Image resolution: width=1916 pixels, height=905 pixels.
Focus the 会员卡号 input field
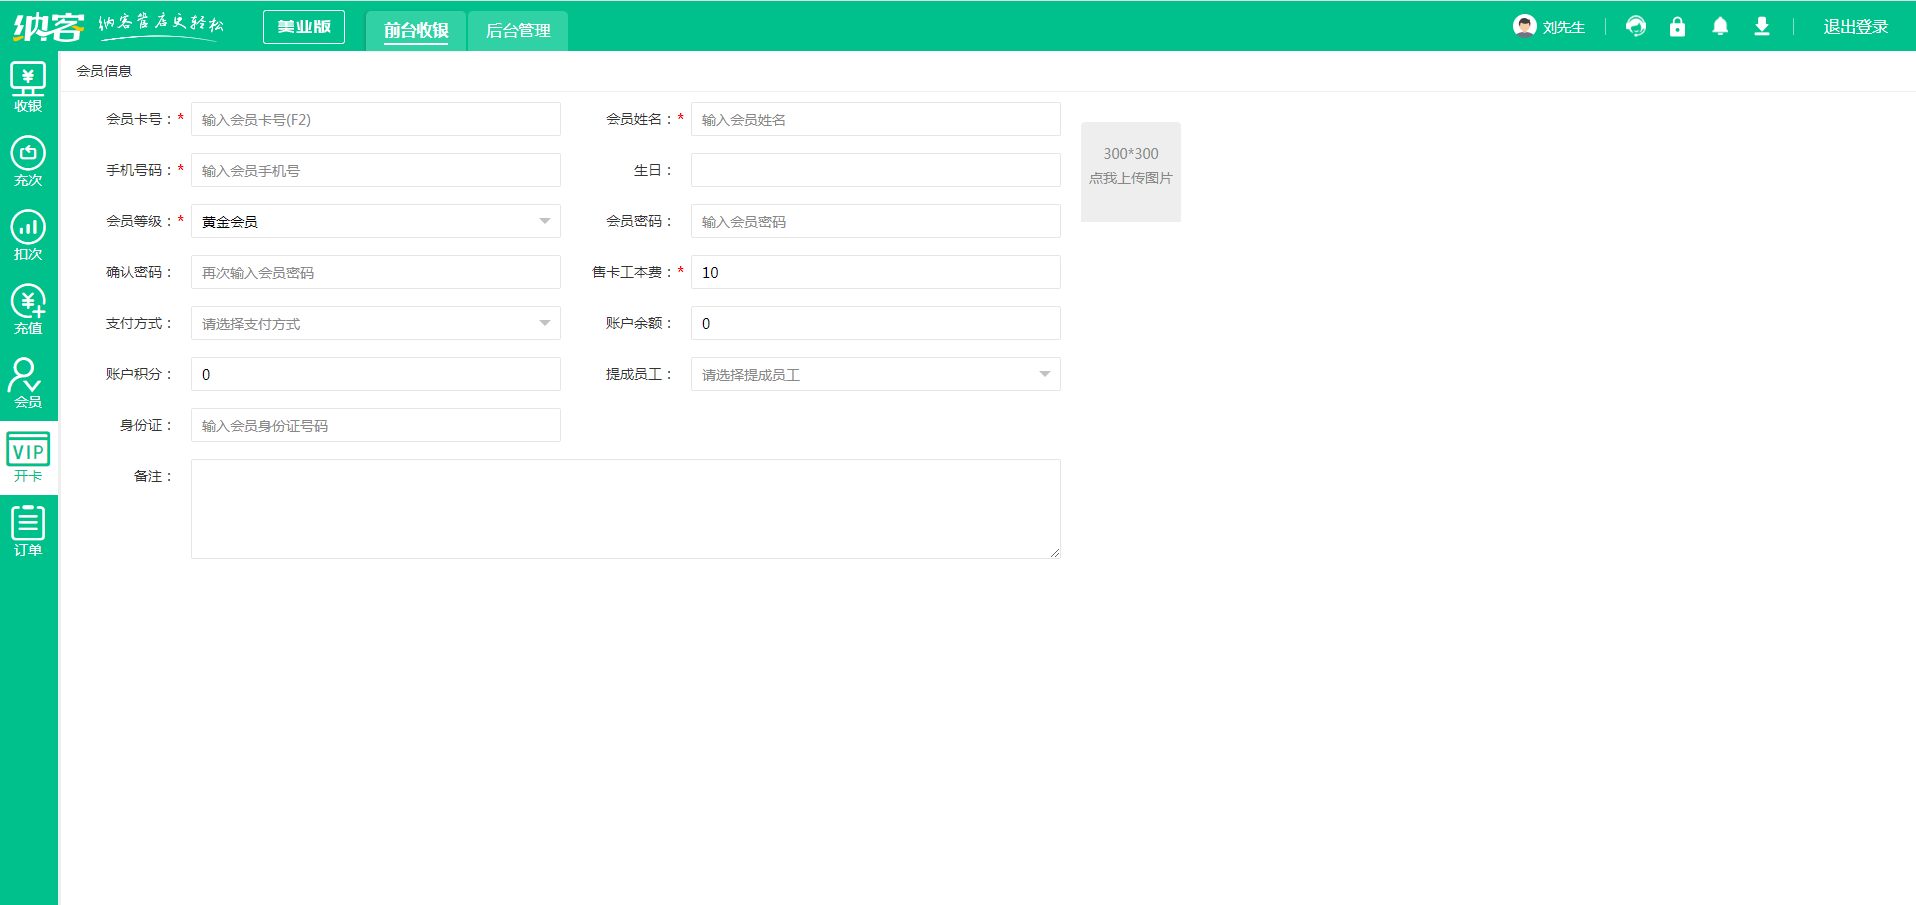click(x=375, y=119)
